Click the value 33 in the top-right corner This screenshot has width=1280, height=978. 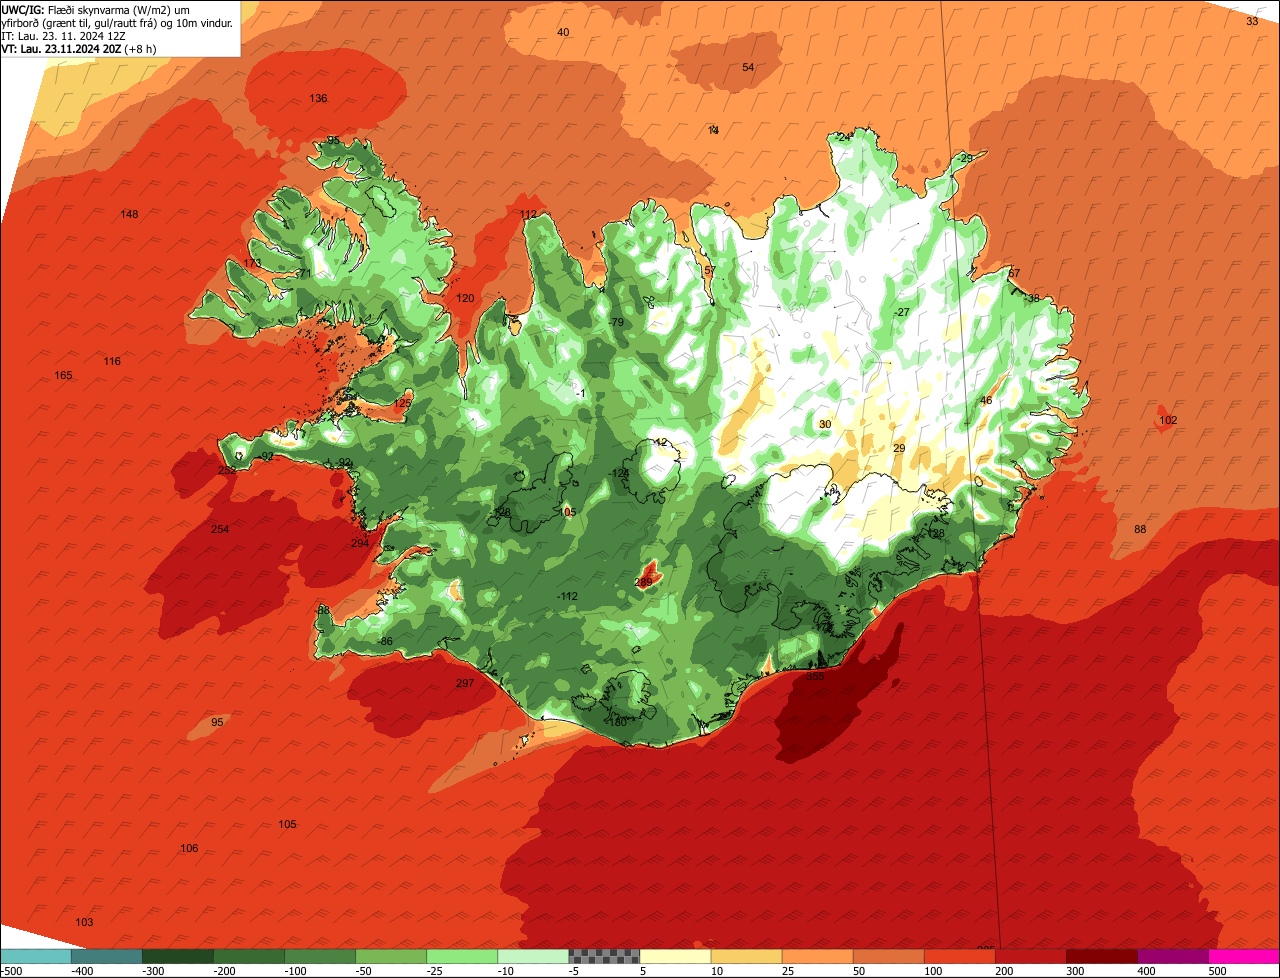(x=1252, y=21)
